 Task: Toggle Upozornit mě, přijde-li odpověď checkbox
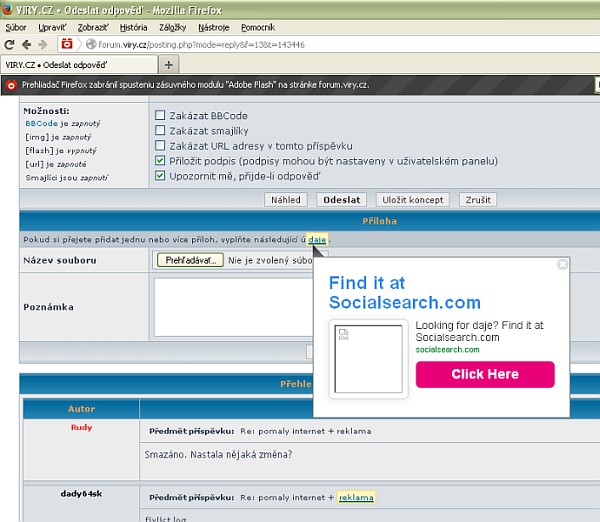(x=160, y=176)
